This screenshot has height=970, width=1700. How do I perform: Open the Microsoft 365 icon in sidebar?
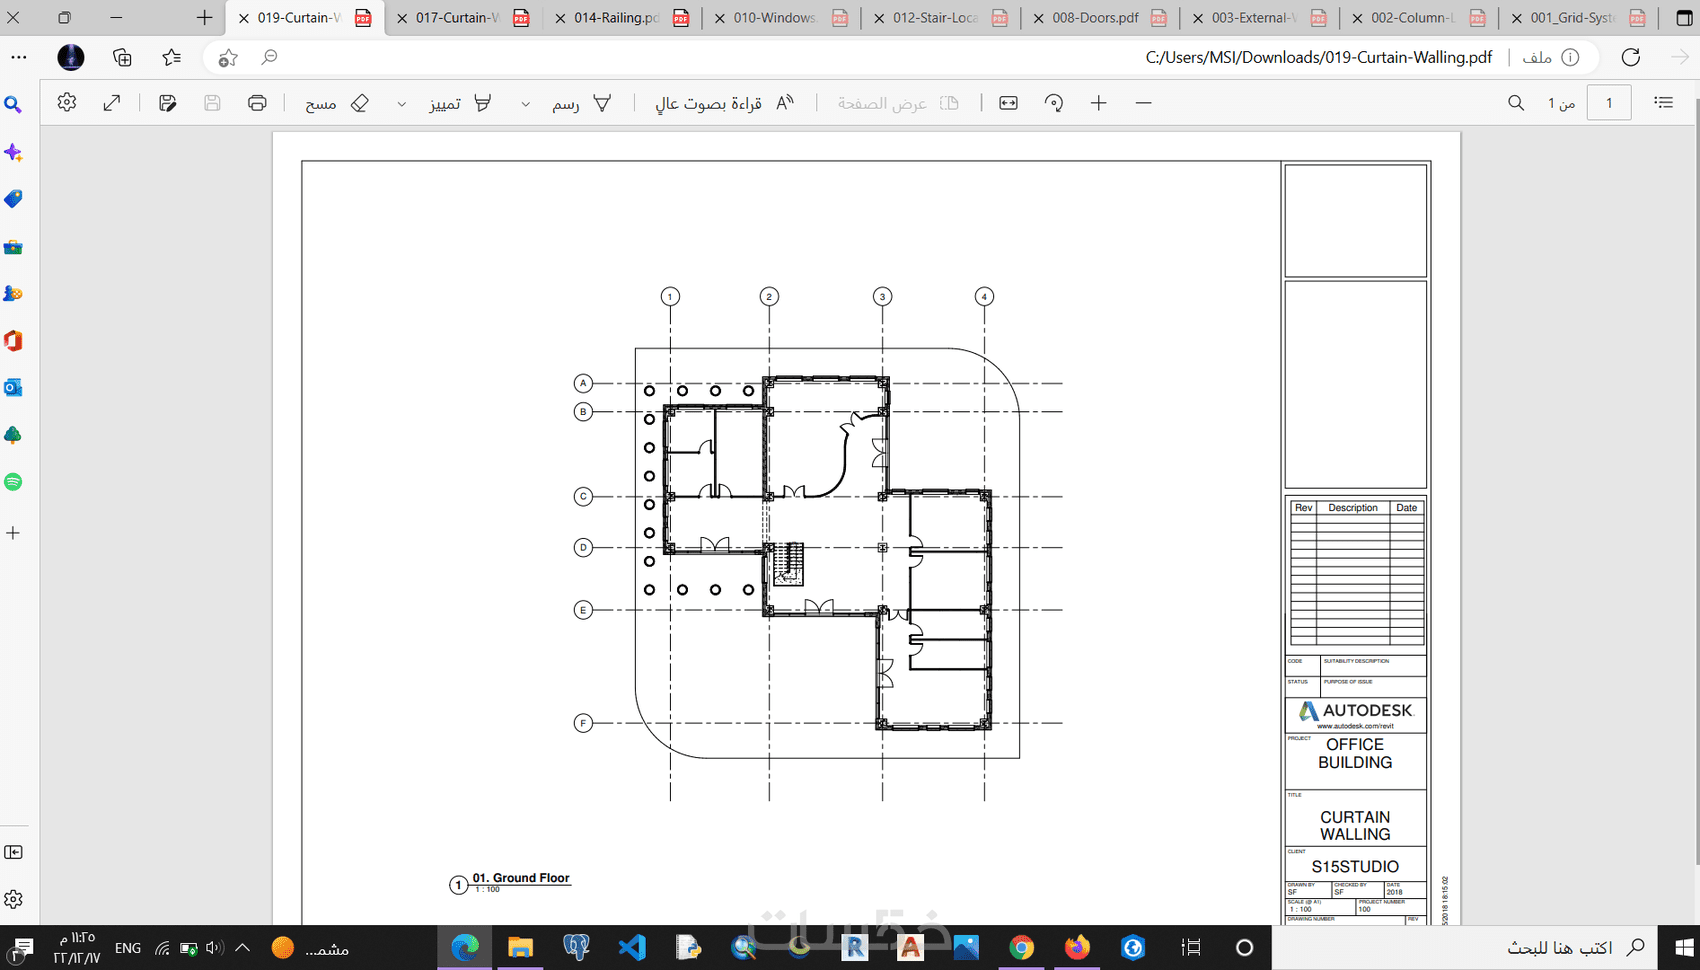tap(14, 341)
